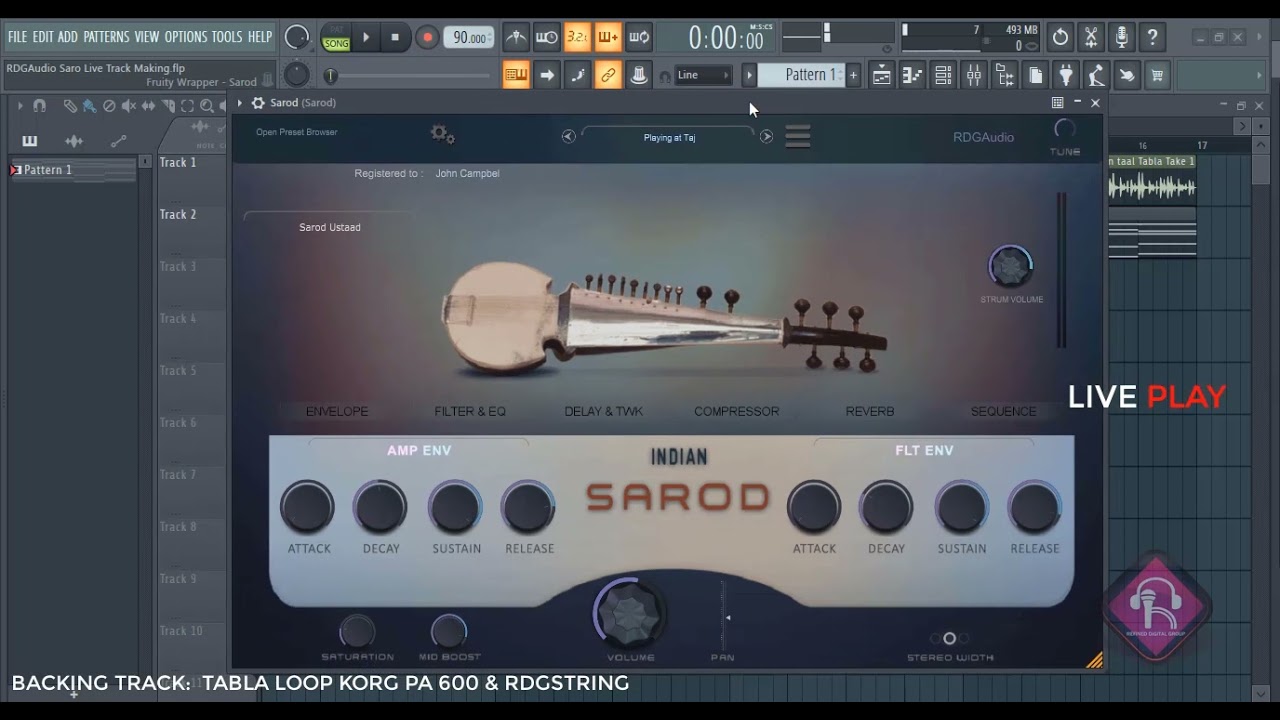Screen dimensions: 1280x720
Task: Toggle note/clip grouping link icon
Action: [x=608, y=75]
